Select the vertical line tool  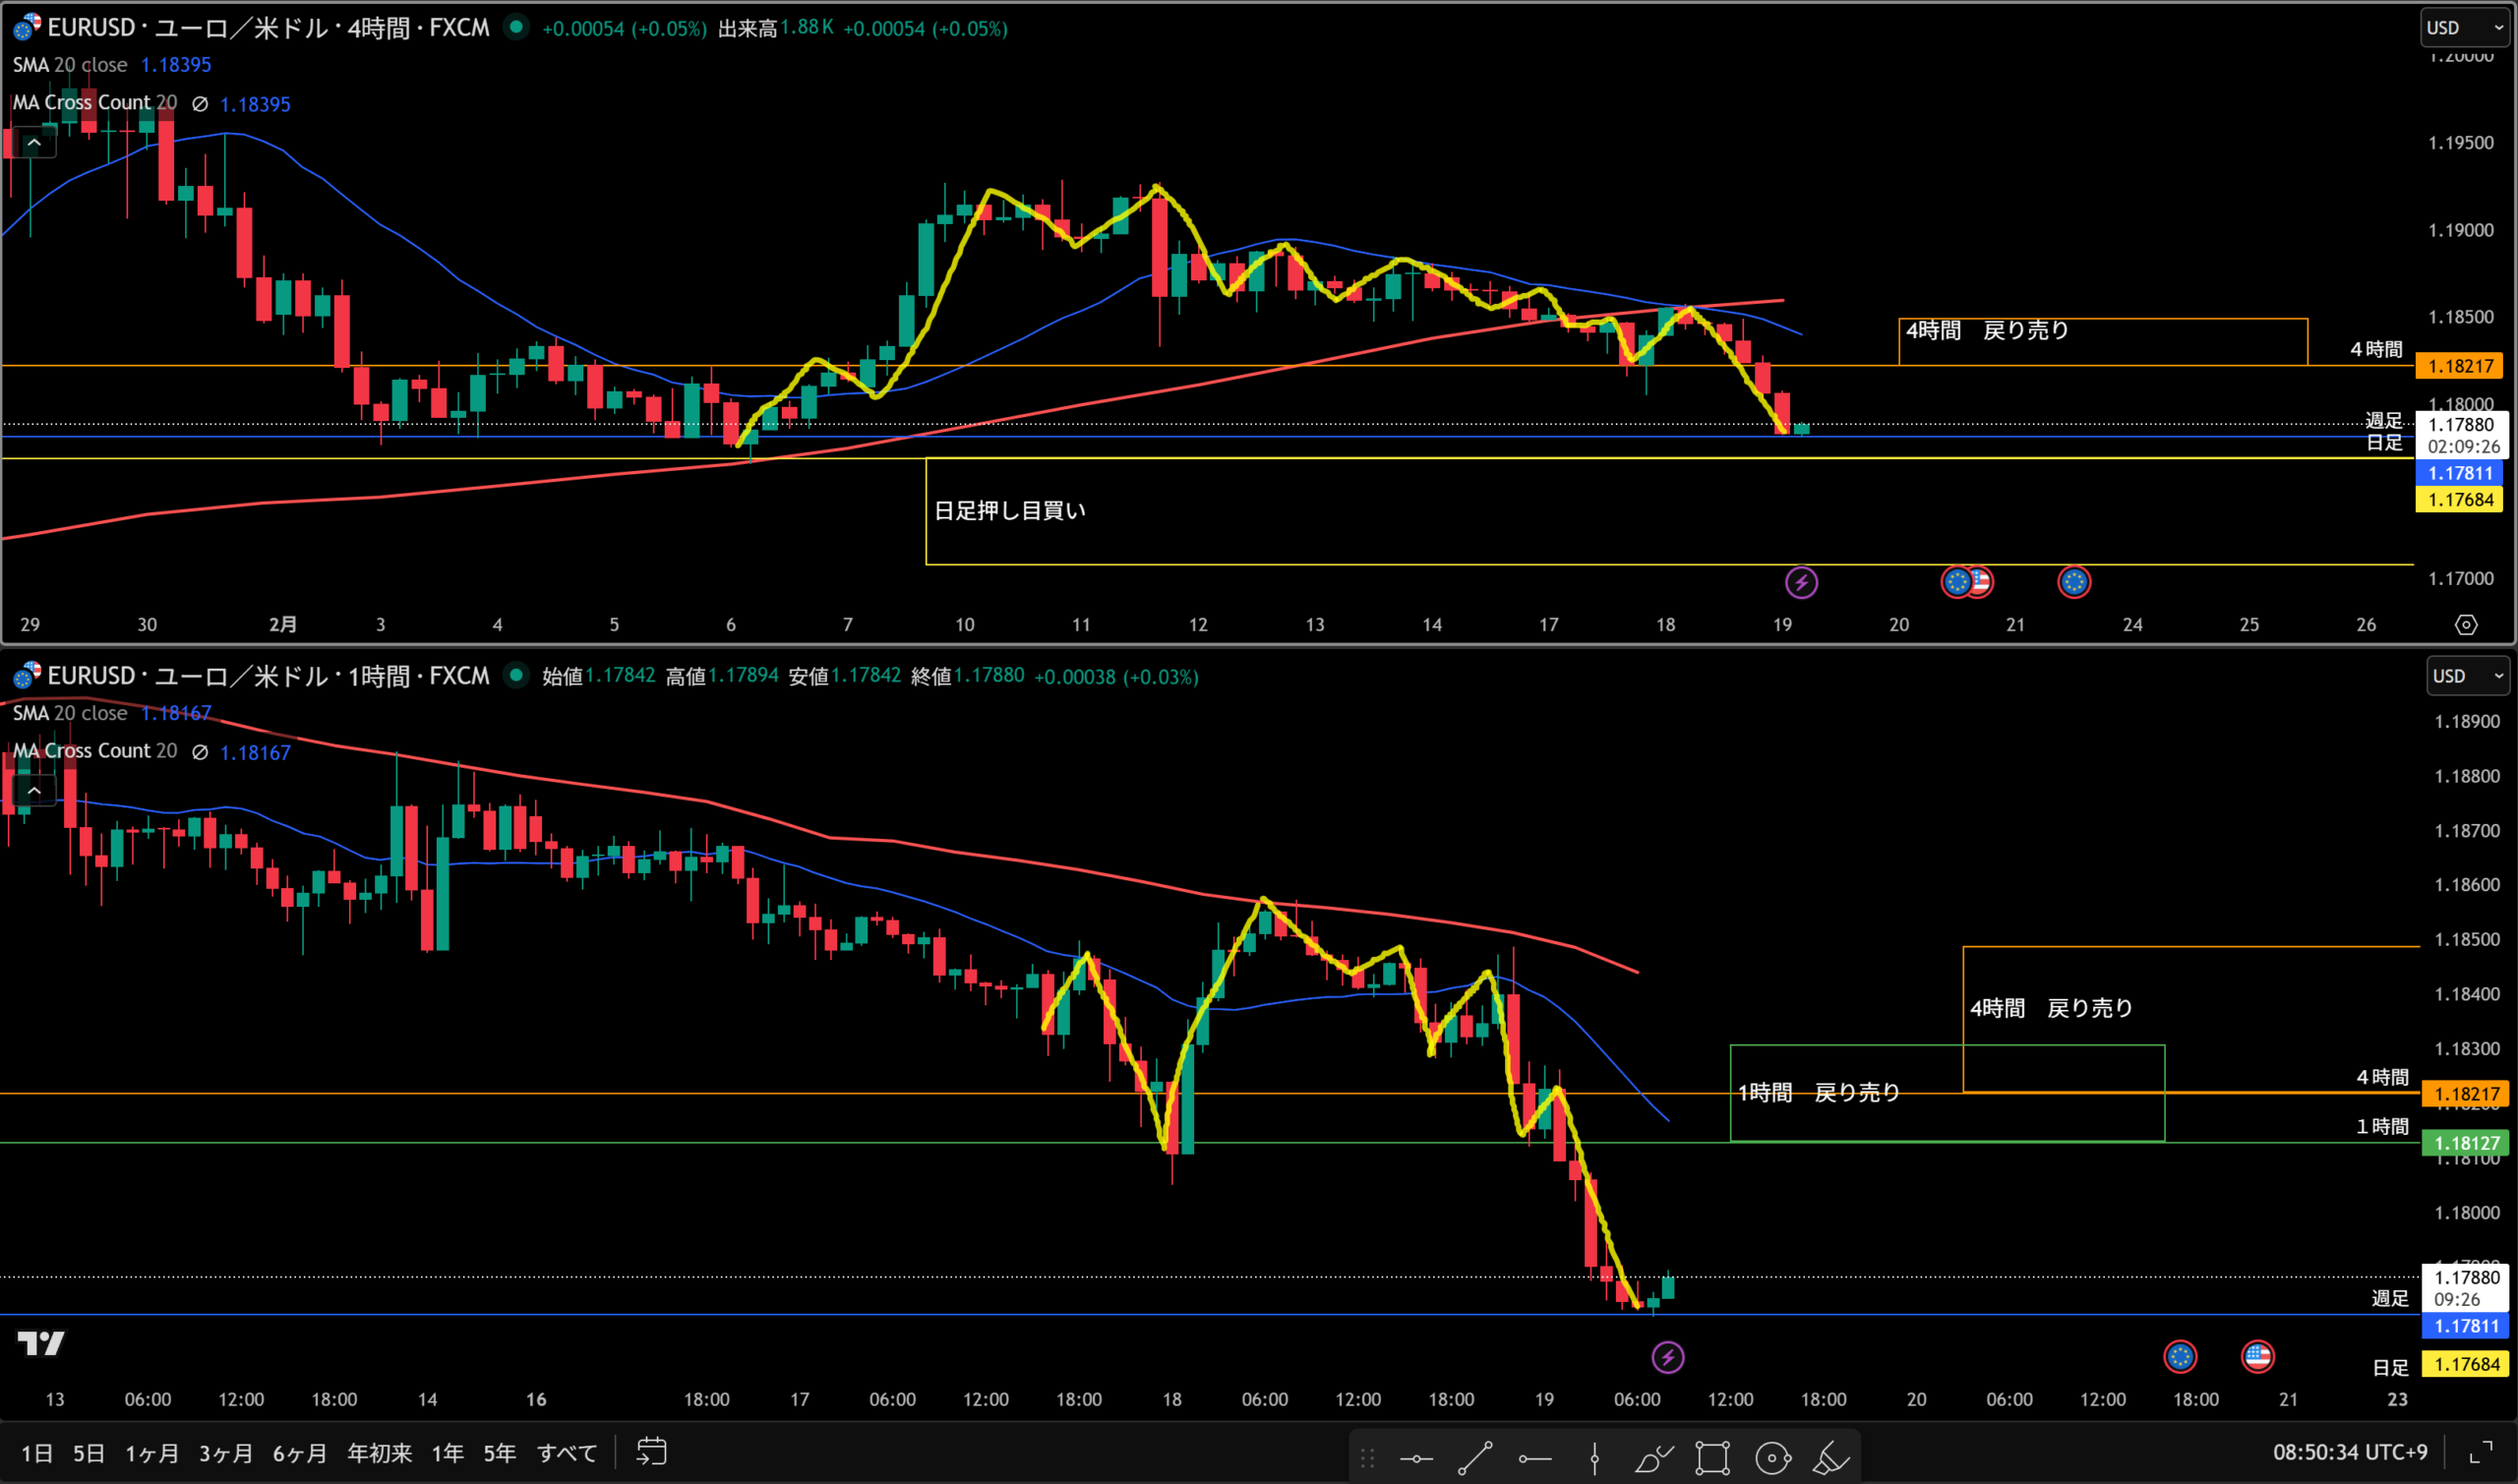(x=1594, y=1459)
